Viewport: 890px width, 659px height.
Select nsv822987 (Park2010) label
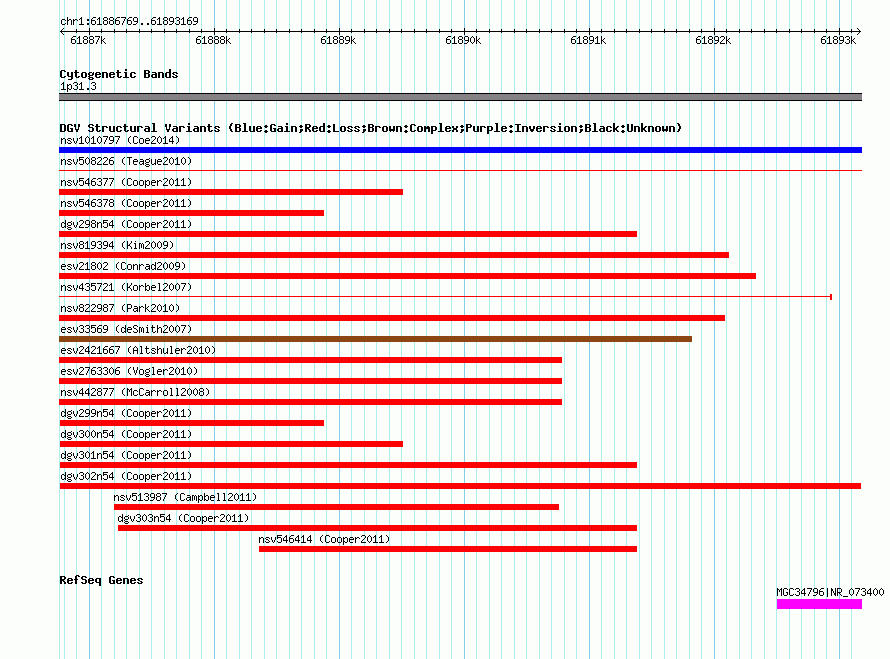pos(120,308)
